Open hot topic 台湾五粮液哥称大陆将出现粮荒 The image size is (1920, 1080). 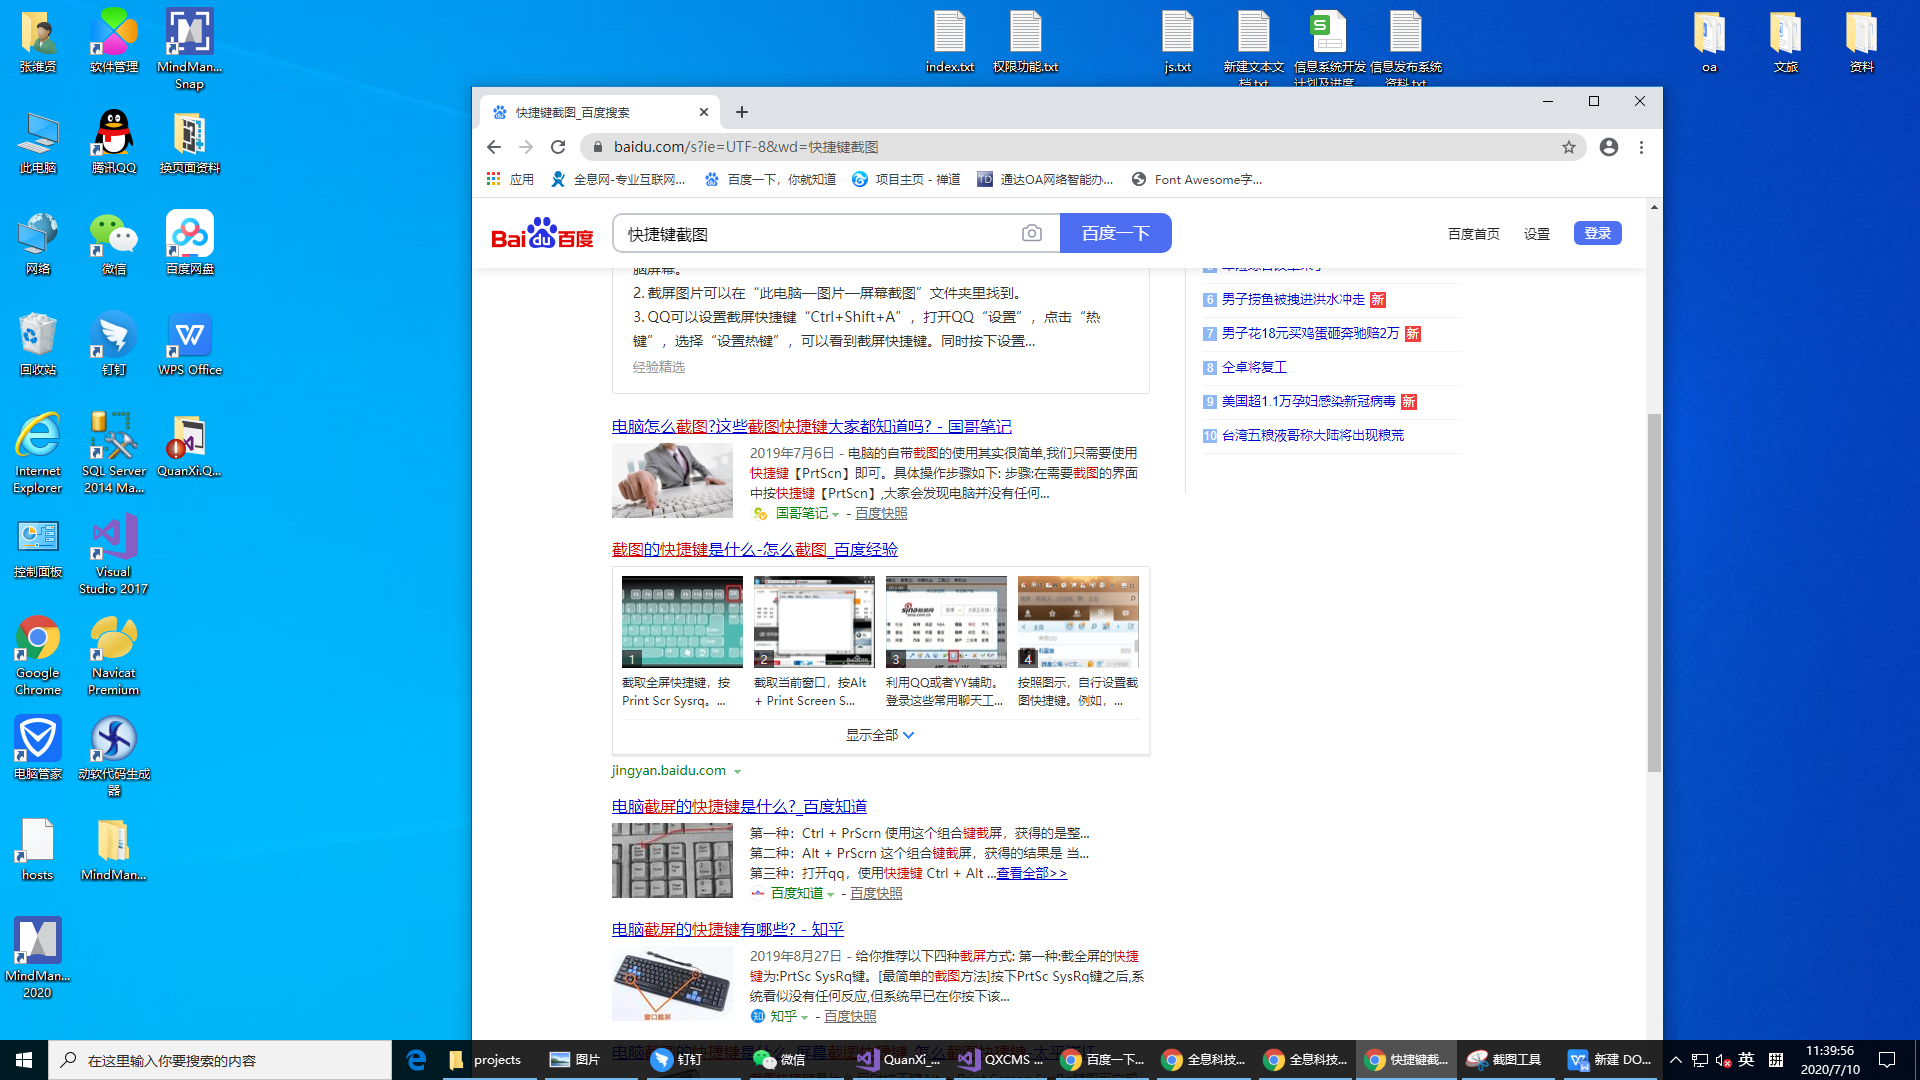pos(1312,435)
